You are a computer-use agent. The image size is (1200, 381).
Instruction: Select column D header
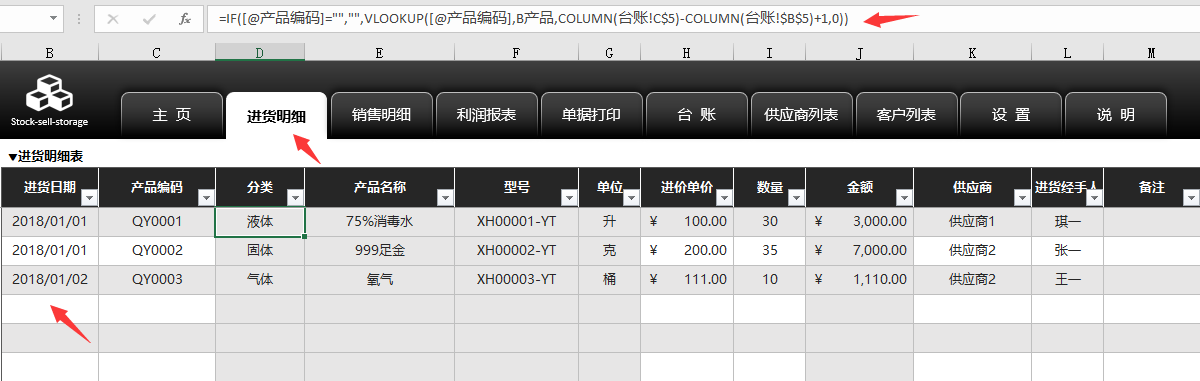(x=260, y=52)
